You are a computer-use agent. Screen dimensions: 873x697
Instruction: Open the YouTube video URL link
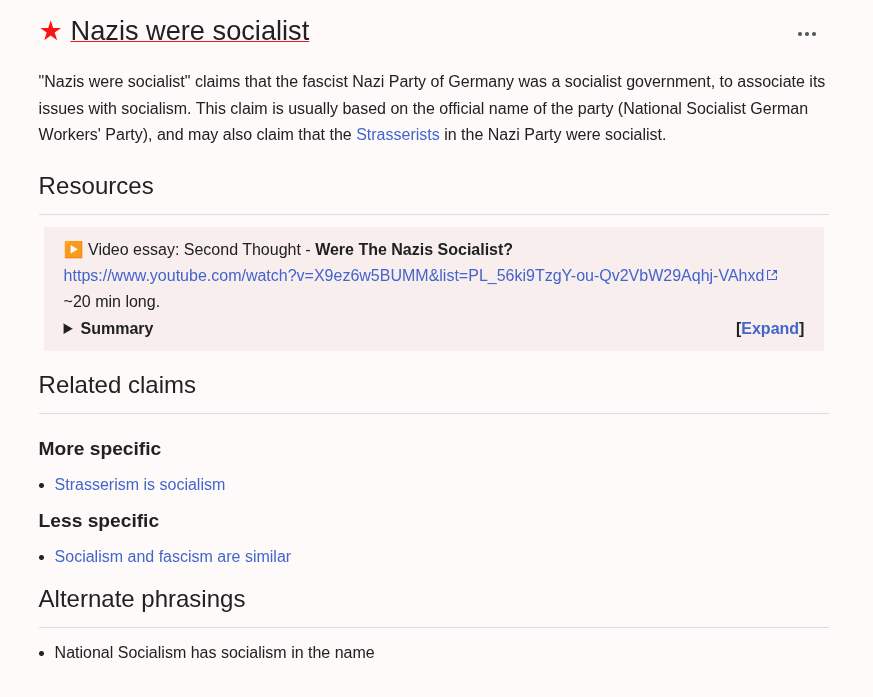[x=413, y=275]
